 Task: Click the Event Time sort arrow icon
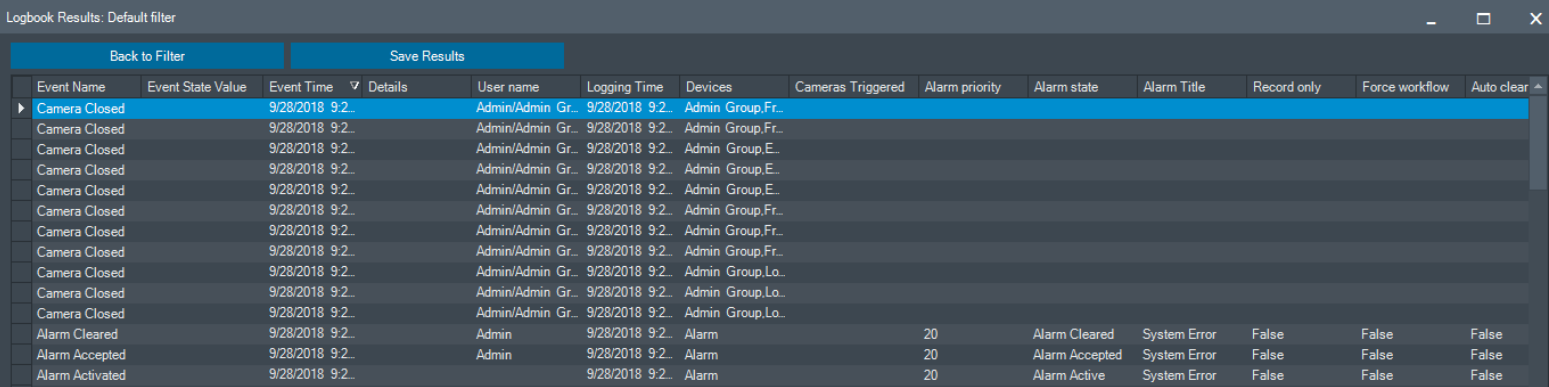click(354, 87)
